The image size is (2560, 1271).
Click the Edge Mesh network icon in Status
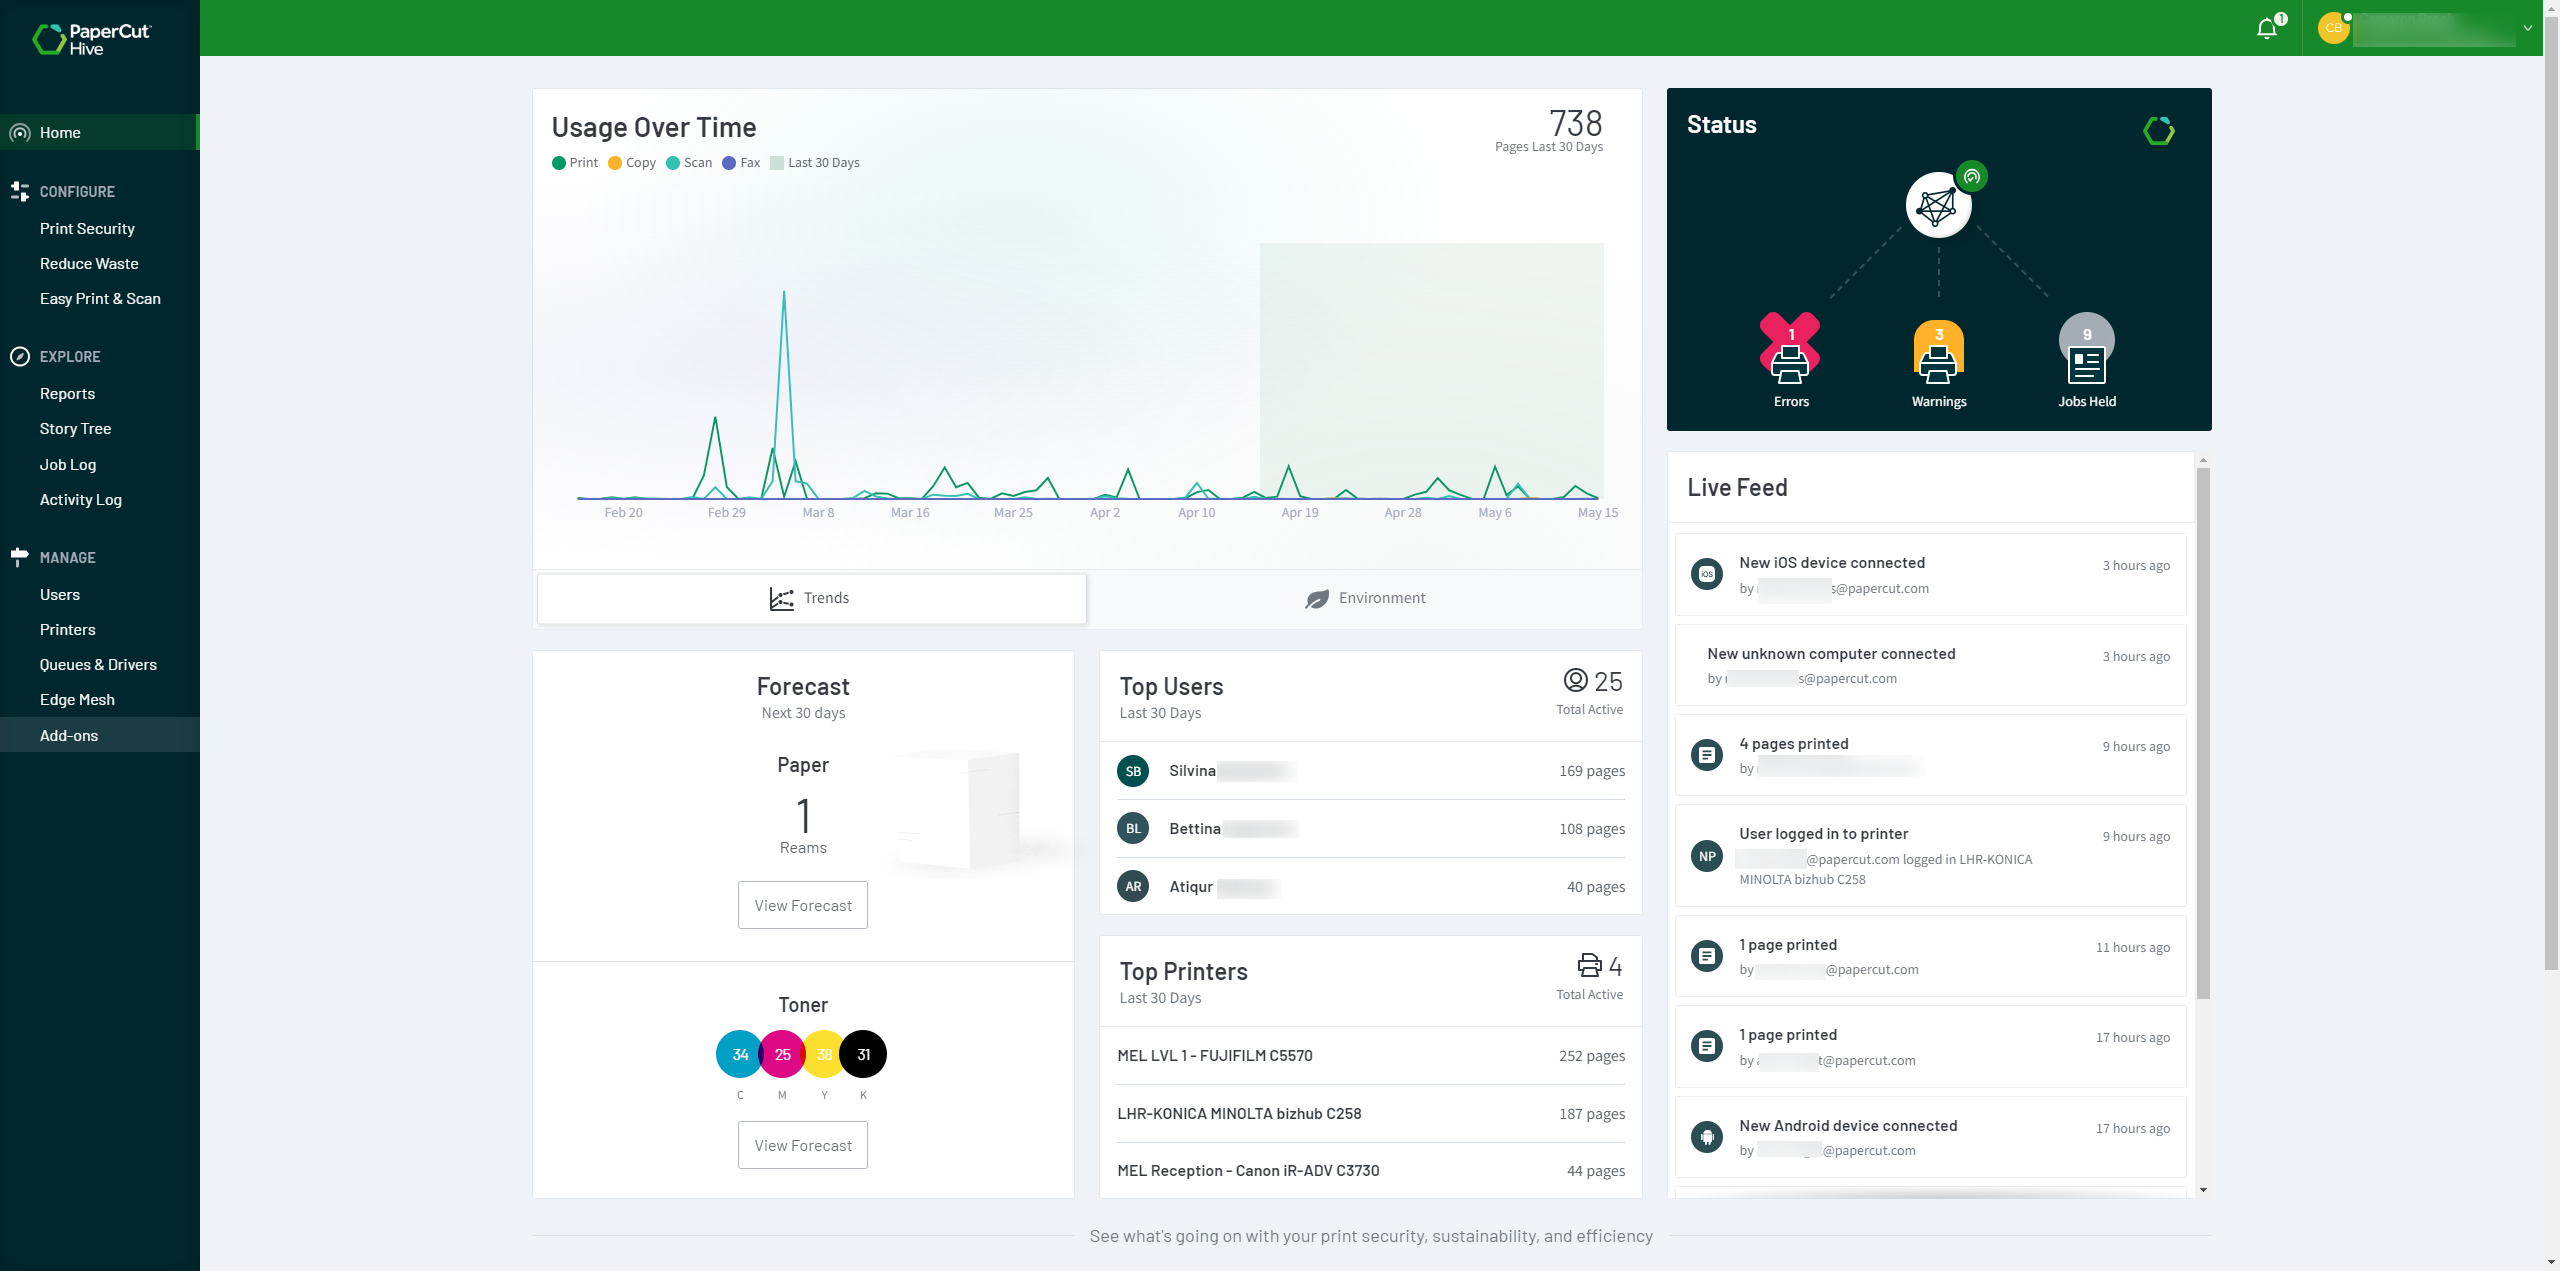click(1938, 205)
